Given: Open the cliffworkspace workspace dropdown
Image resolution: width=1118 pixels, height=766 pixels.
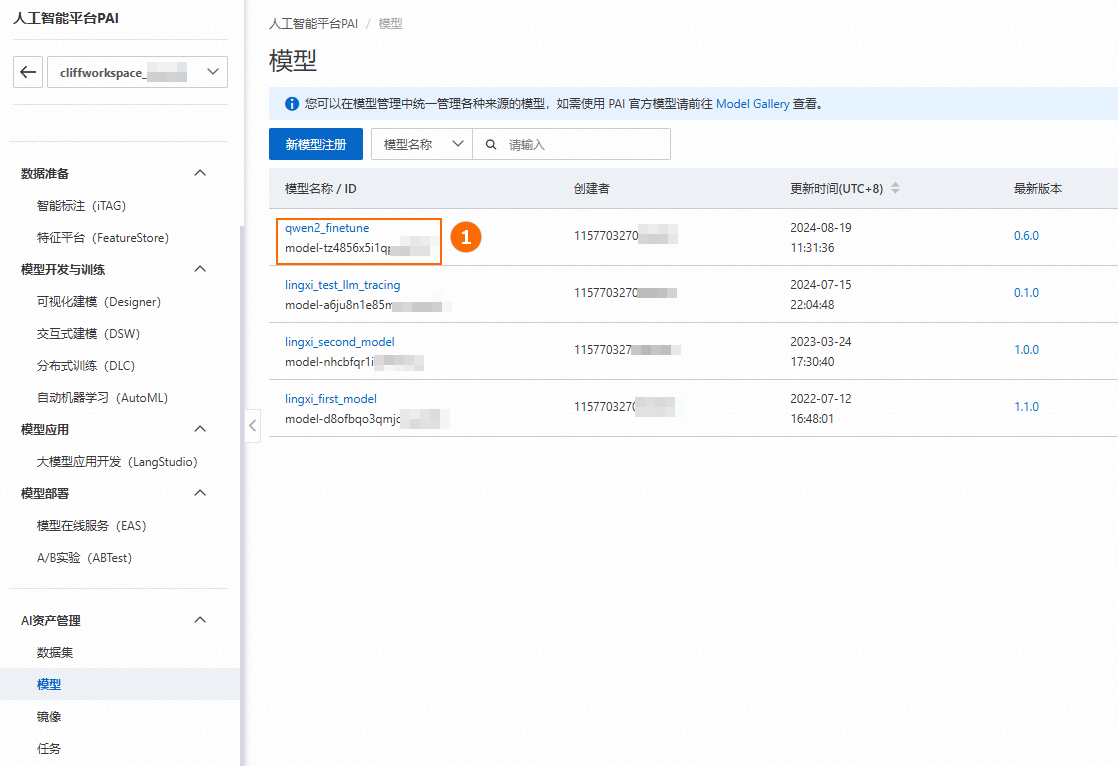Looking at the screenshot, I should coord(138,72).
